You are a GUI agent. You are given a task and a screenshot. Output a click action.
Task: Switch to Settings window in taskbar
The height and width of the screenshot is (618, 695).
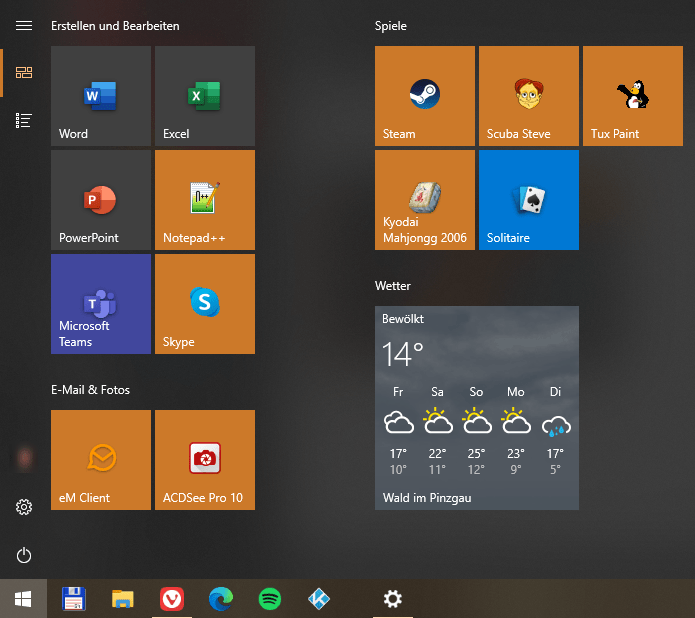[393, 599]
